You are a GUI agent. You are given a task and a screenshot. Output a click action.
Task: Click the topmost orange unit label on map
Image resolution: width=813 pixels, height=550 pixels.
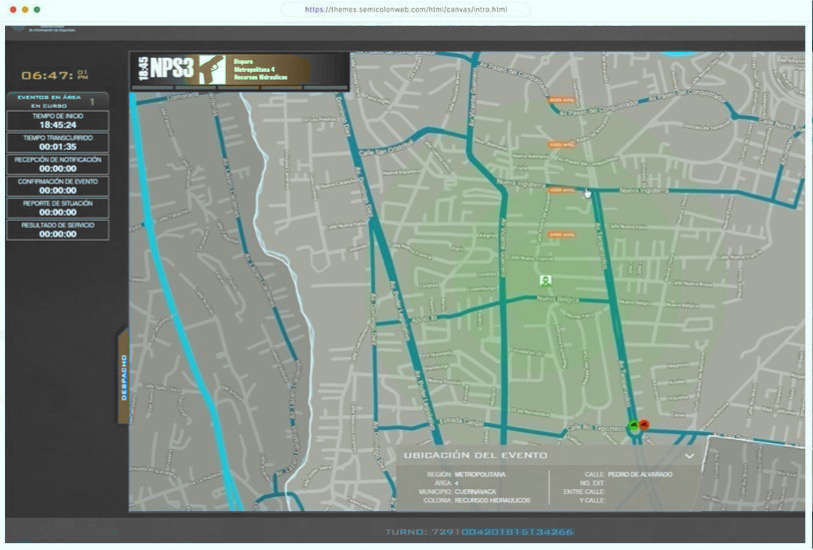560,100
